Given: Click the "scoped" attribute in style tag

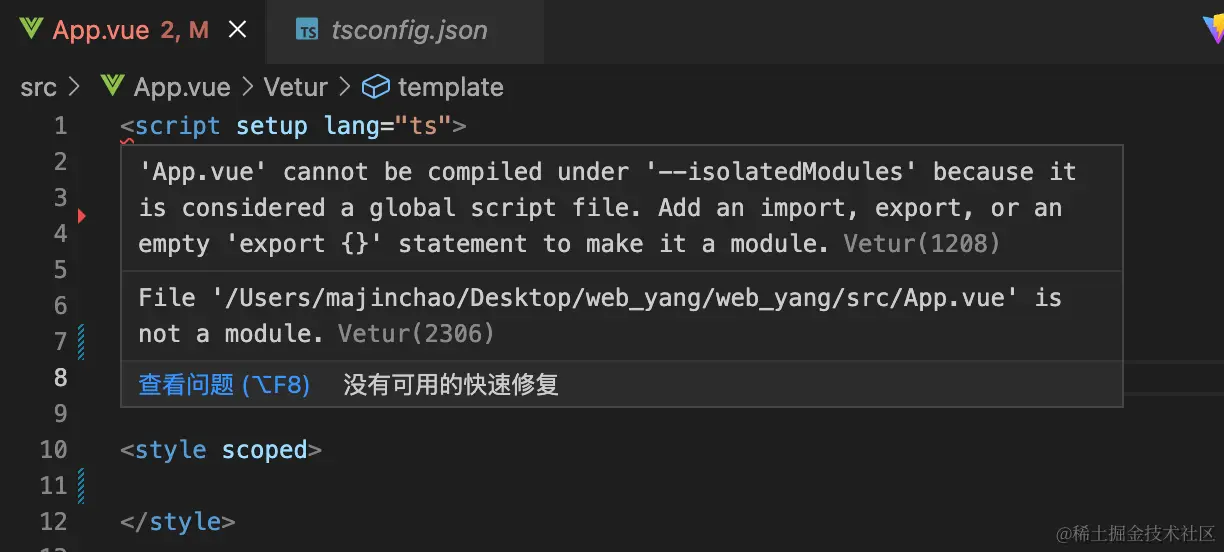Looking at the screenshot, I should (264, 450).
